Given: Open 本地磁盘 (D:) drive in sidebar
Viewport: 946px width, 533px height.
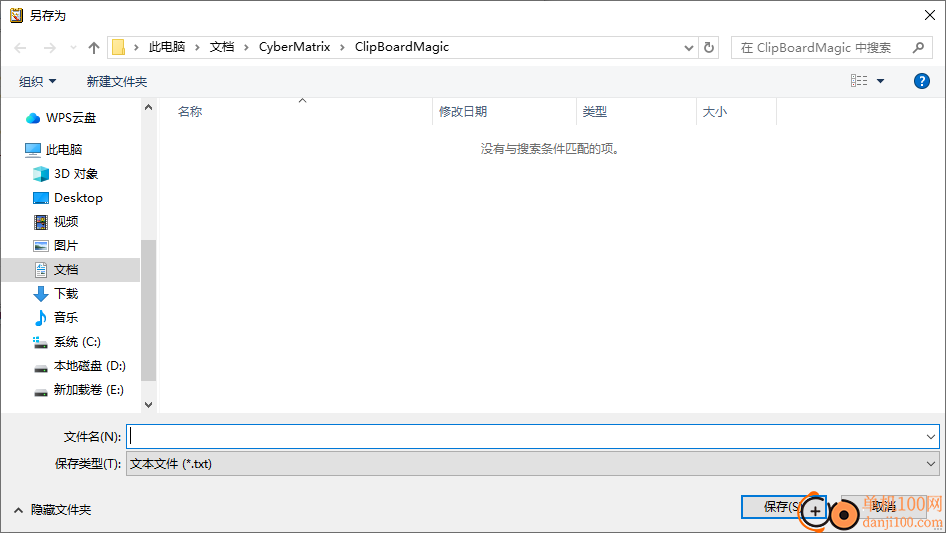Looking at the screenshot, I should click(x=79, y=366).
